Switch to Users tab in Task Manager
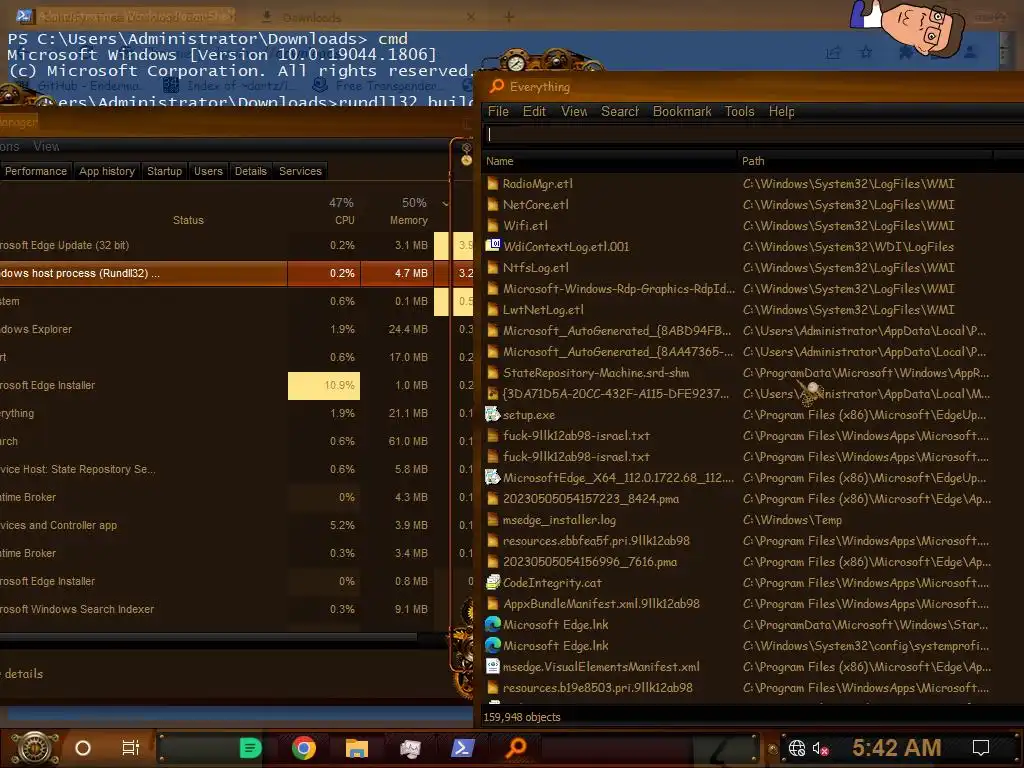The image size is (1024, 768). (208, 171)
